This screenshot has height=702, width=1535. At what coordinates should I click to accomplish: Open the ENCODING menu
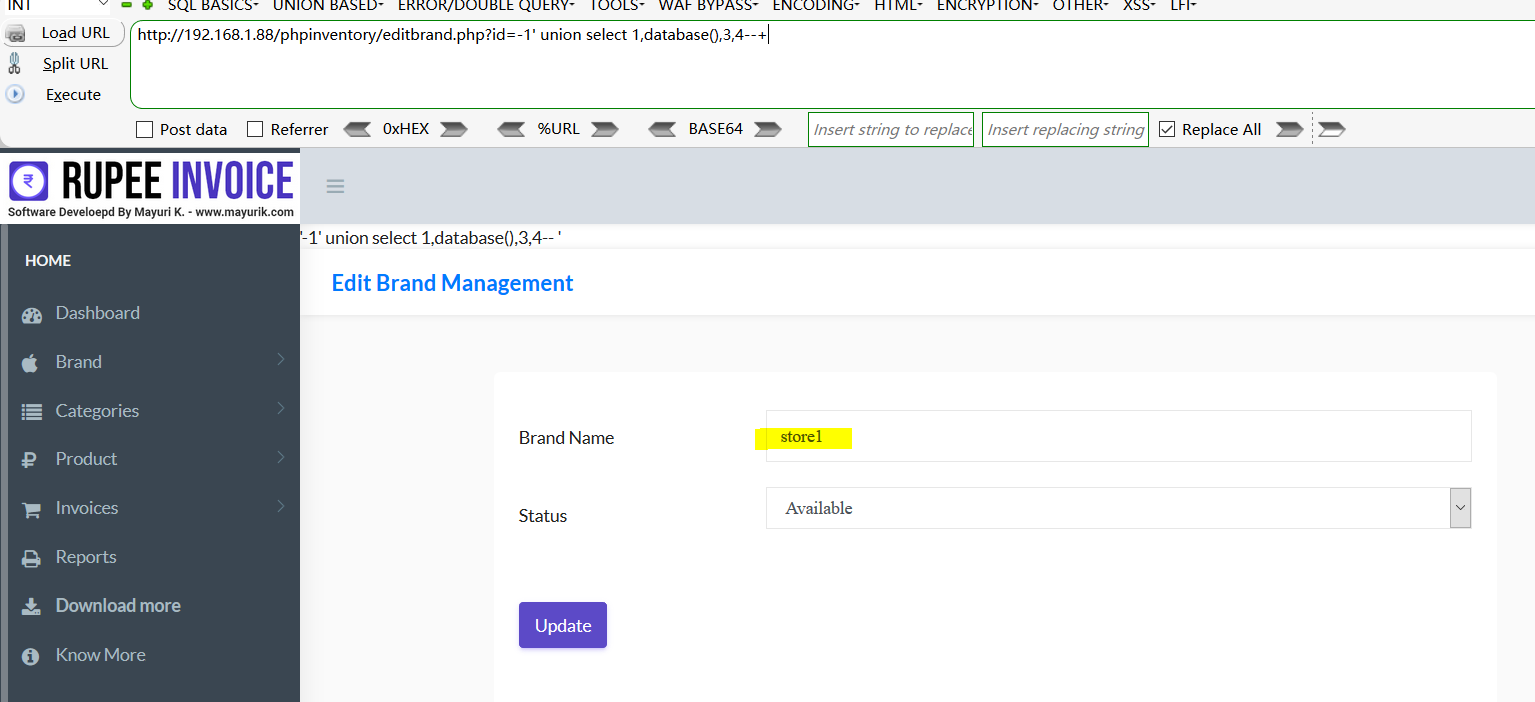816,5
